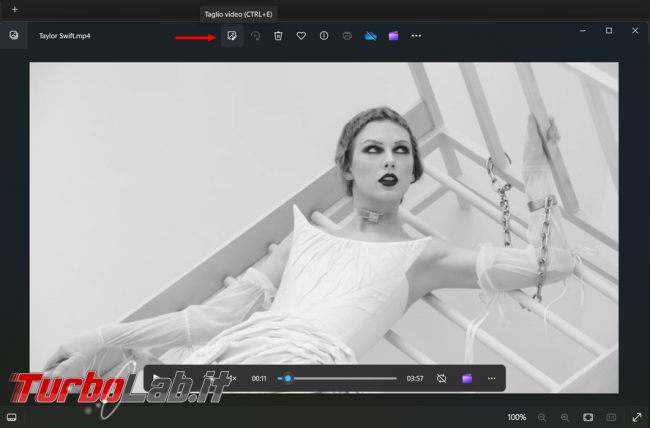The width and height of the screenshot is (650, 428).
Task: Fit video to window
Action: pyautogui.click(x=588, y=417)
